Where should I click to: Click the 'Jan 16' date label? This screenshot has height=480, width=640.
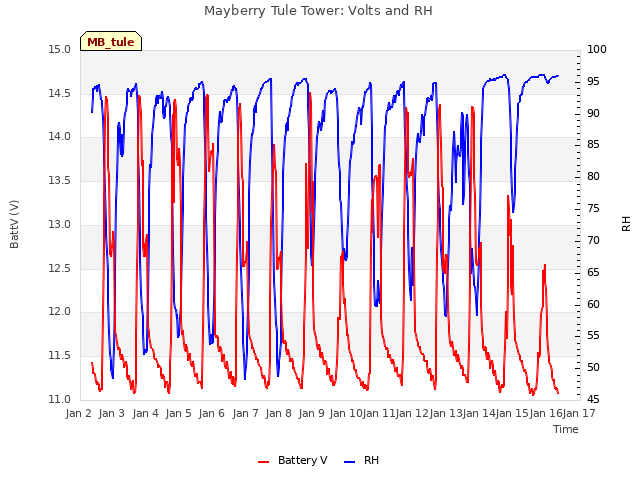pyautogui.click(x=546, y=413)
